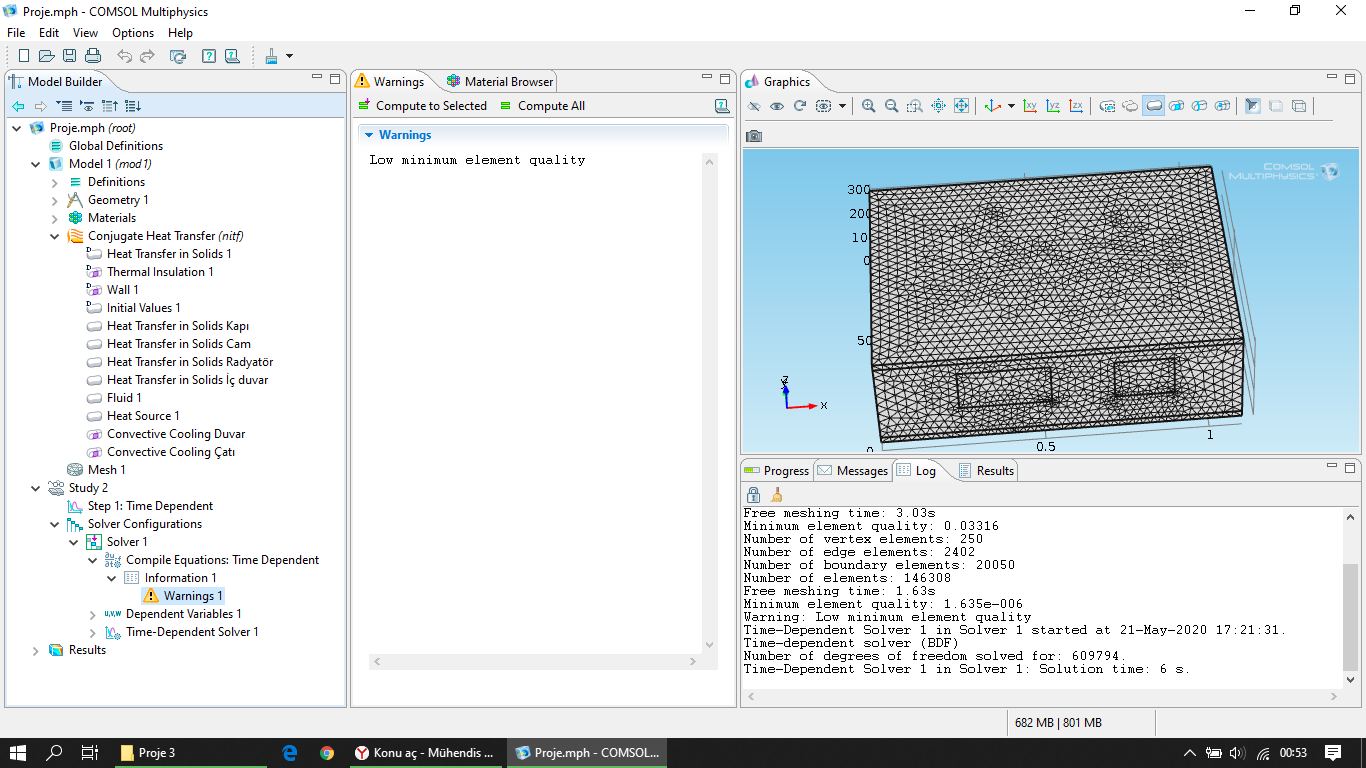Image resolution: width=1366 pixels, height=768 pixels.
Task: Take a snapshot with the camera icon
Action: click(754, 136)
